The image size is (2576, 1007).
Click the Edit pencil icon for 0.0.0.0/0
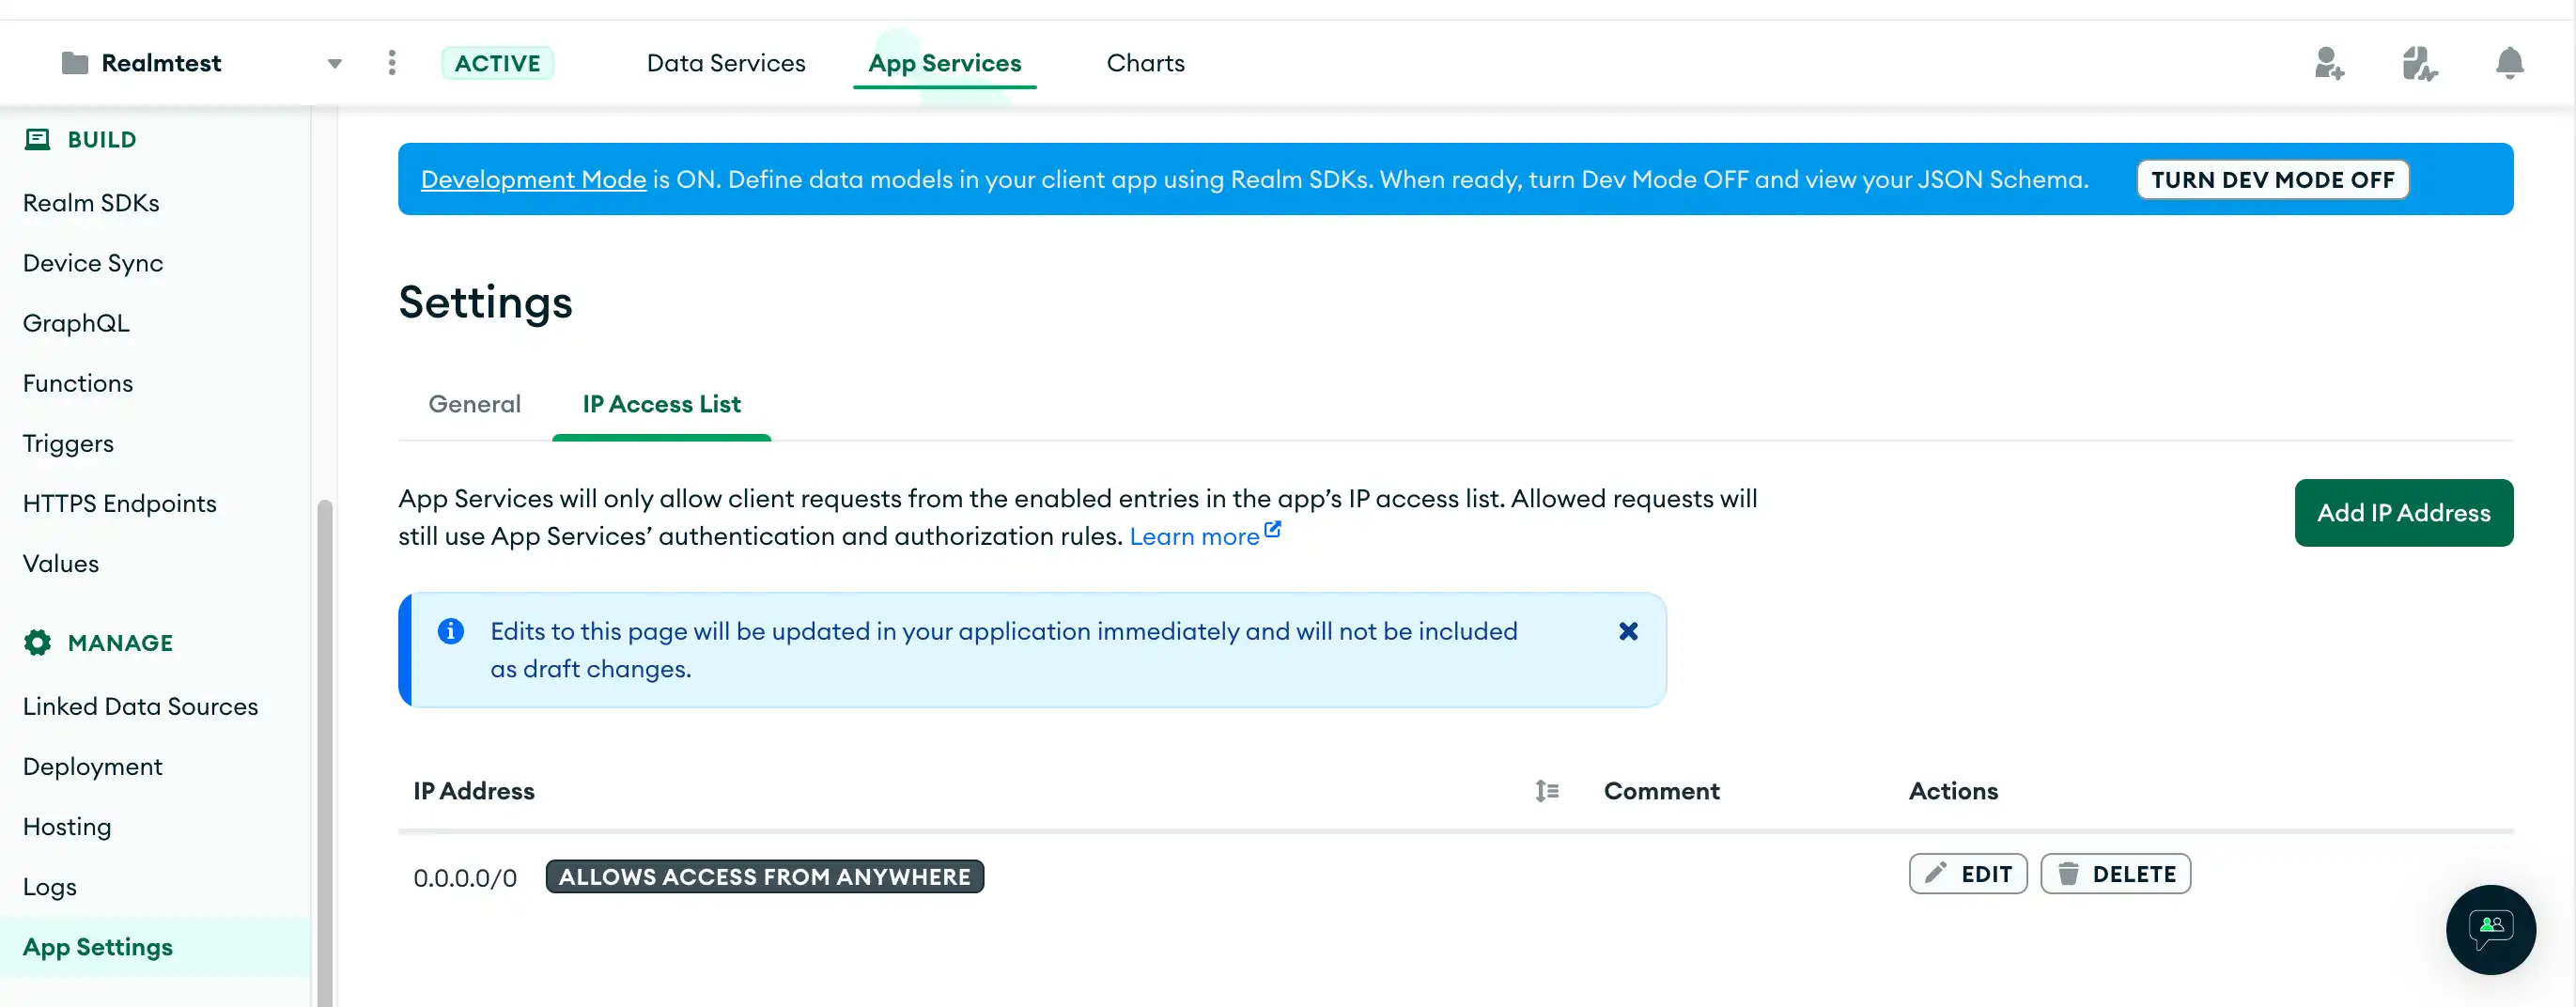click(1938, 873)
